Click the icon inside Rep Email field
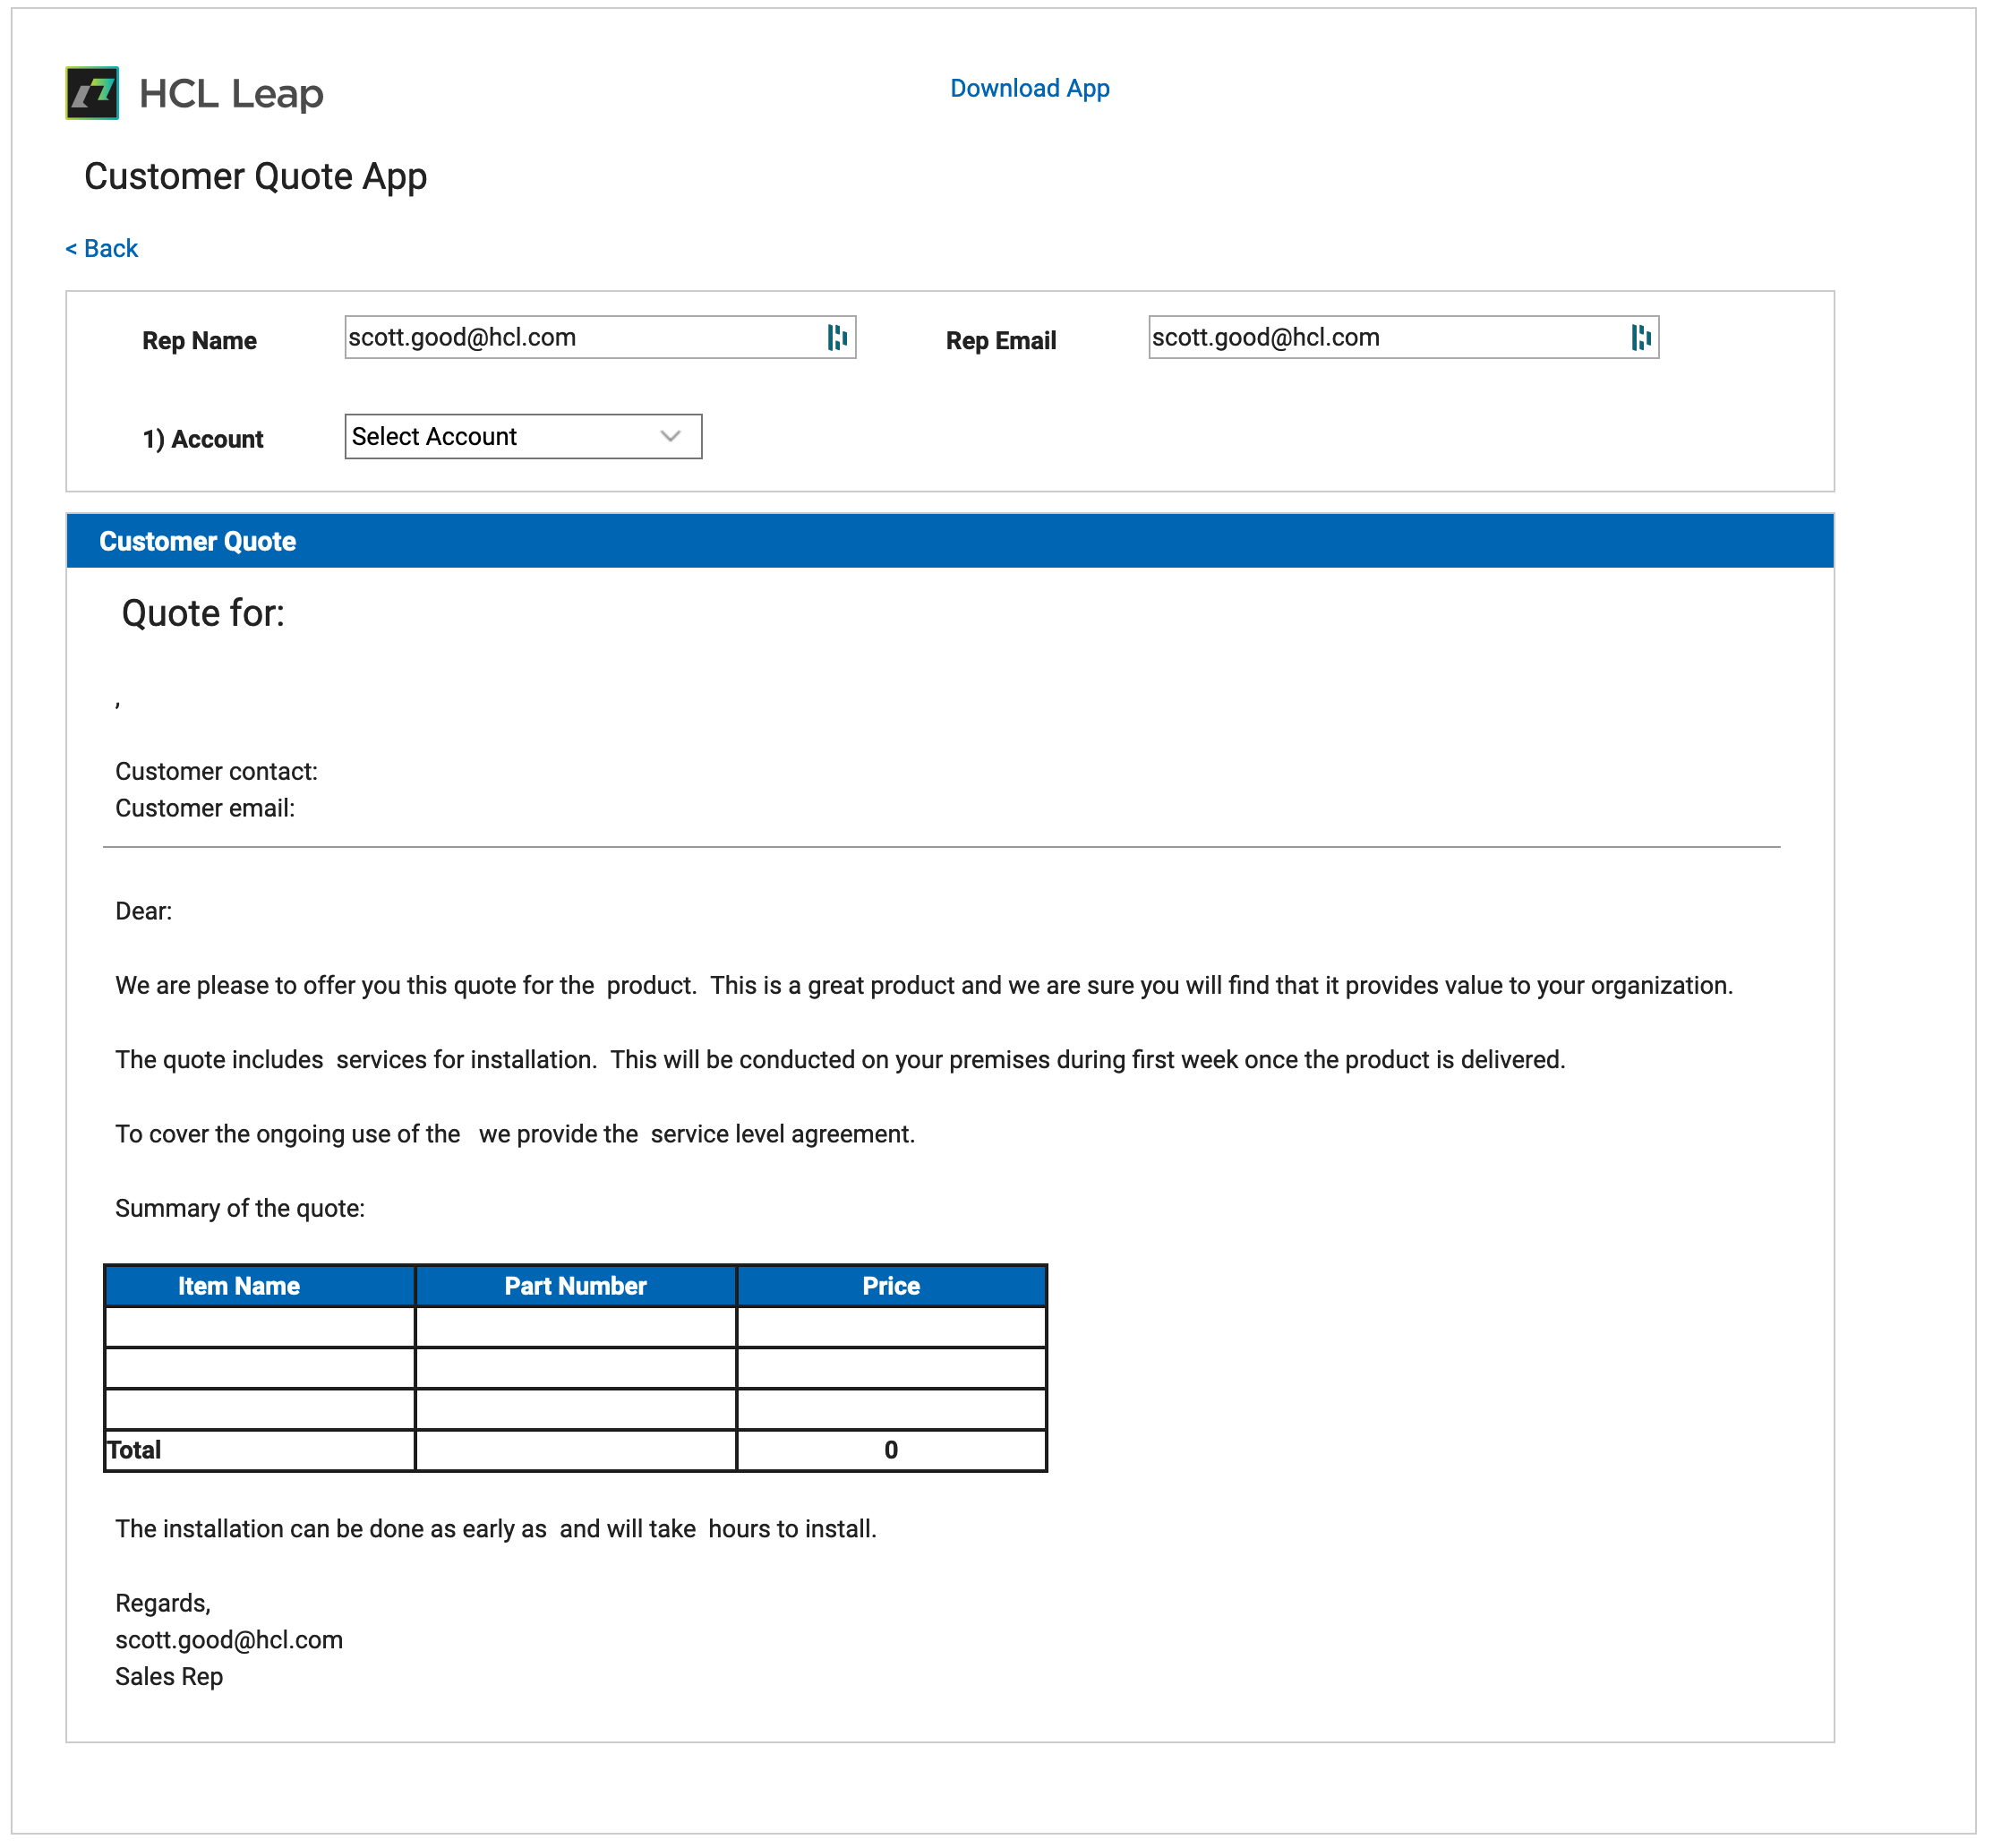The width and height of the screenshot is (1993, 1848). pyautogui.click(x=1642, y=338)
